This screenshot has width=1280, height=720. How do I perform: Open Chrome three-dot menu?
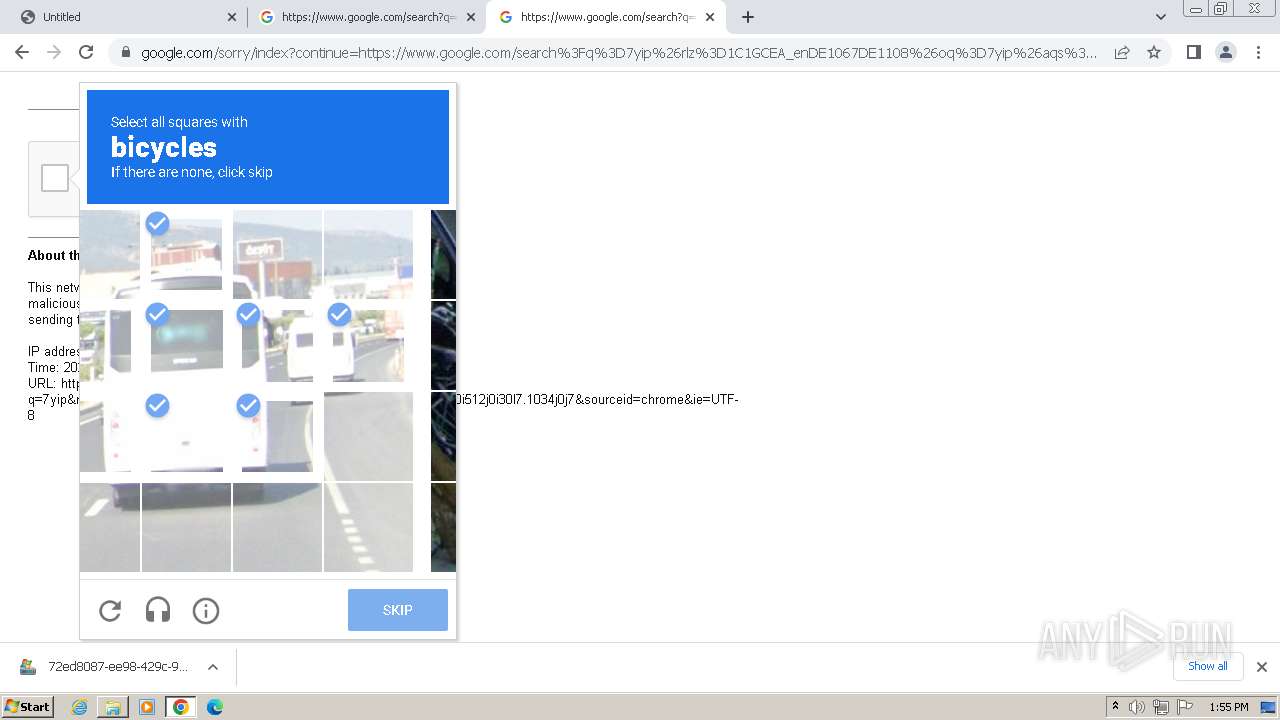click(x=1257, y=52)
